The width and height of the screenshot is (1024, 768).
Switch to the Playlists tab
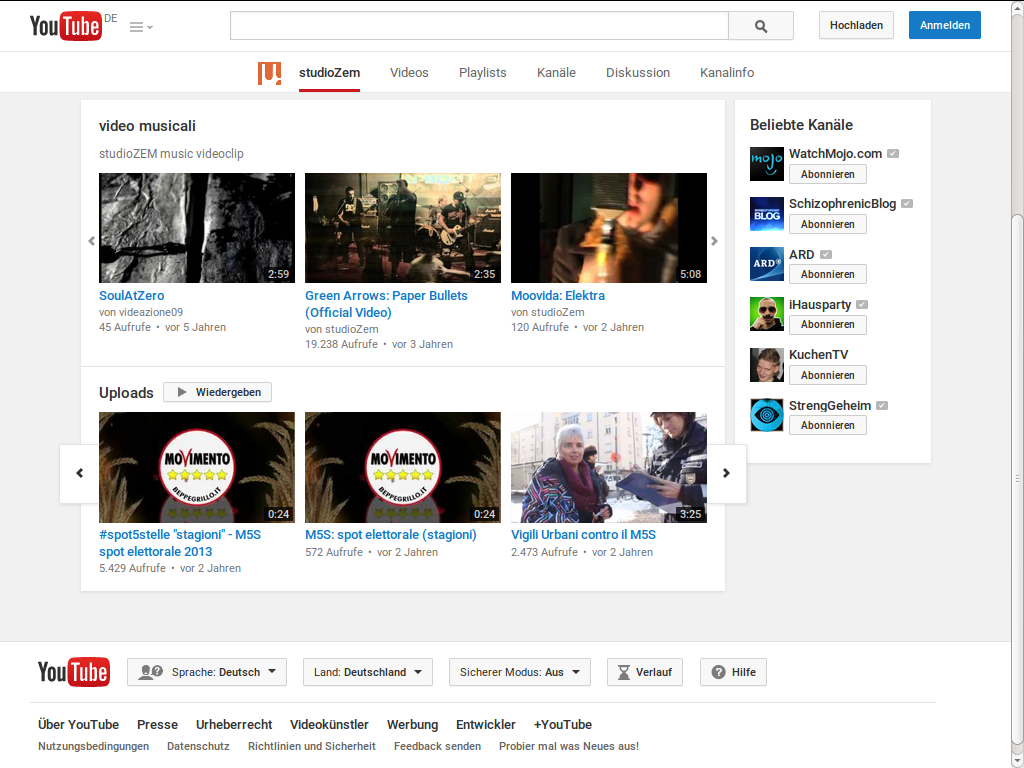tap(482, 73)
